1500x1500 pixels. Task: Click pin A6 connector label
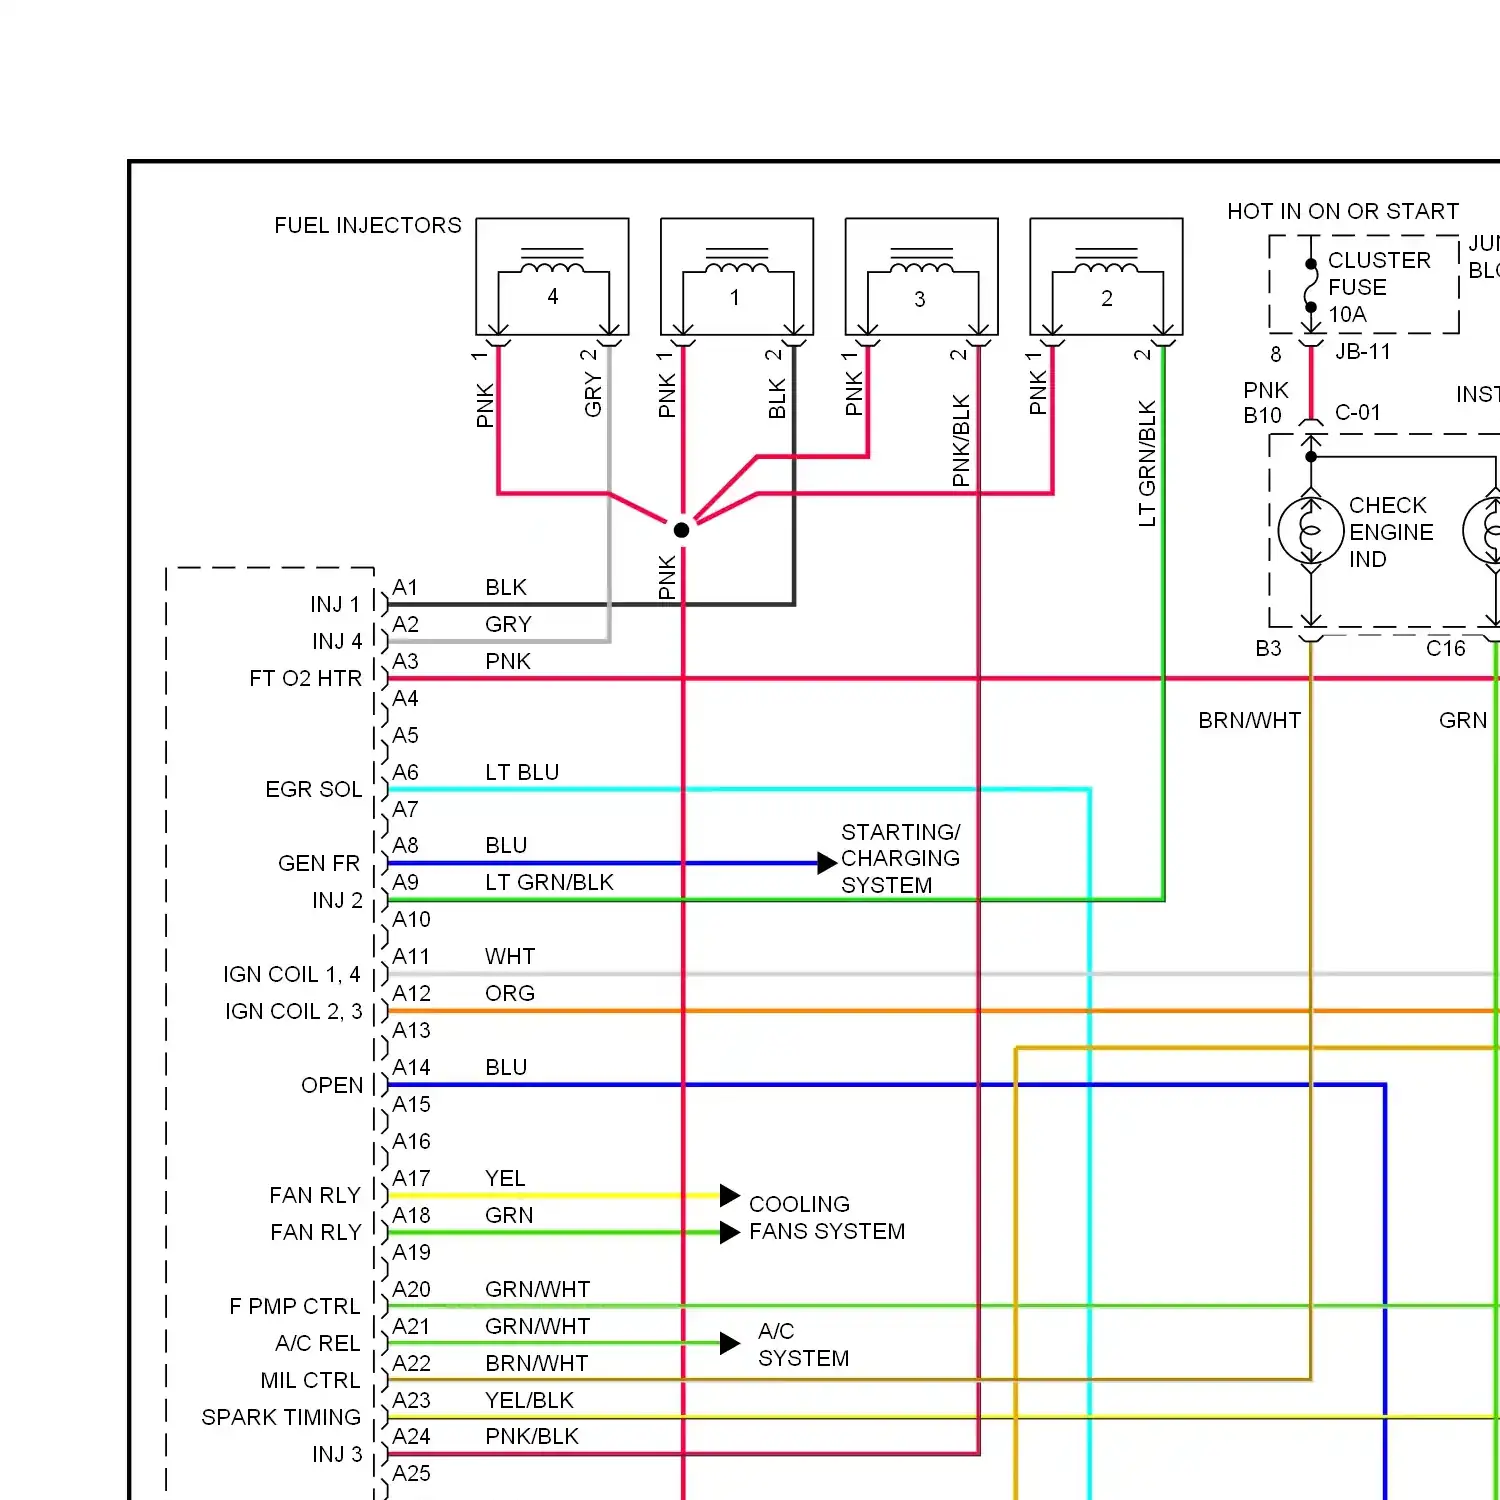(x=405, y=772)
